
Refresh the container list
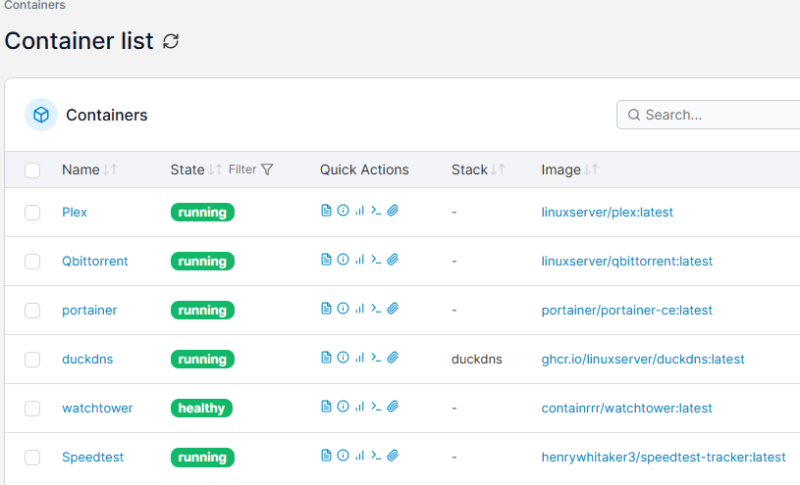point(171,41)
